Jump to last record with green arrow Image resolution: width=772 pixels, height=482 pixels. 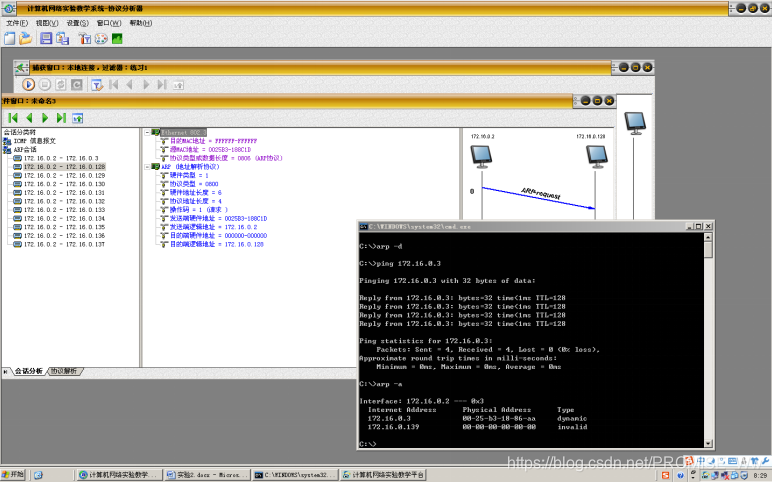pyautogui.click(x=61, y=118)
